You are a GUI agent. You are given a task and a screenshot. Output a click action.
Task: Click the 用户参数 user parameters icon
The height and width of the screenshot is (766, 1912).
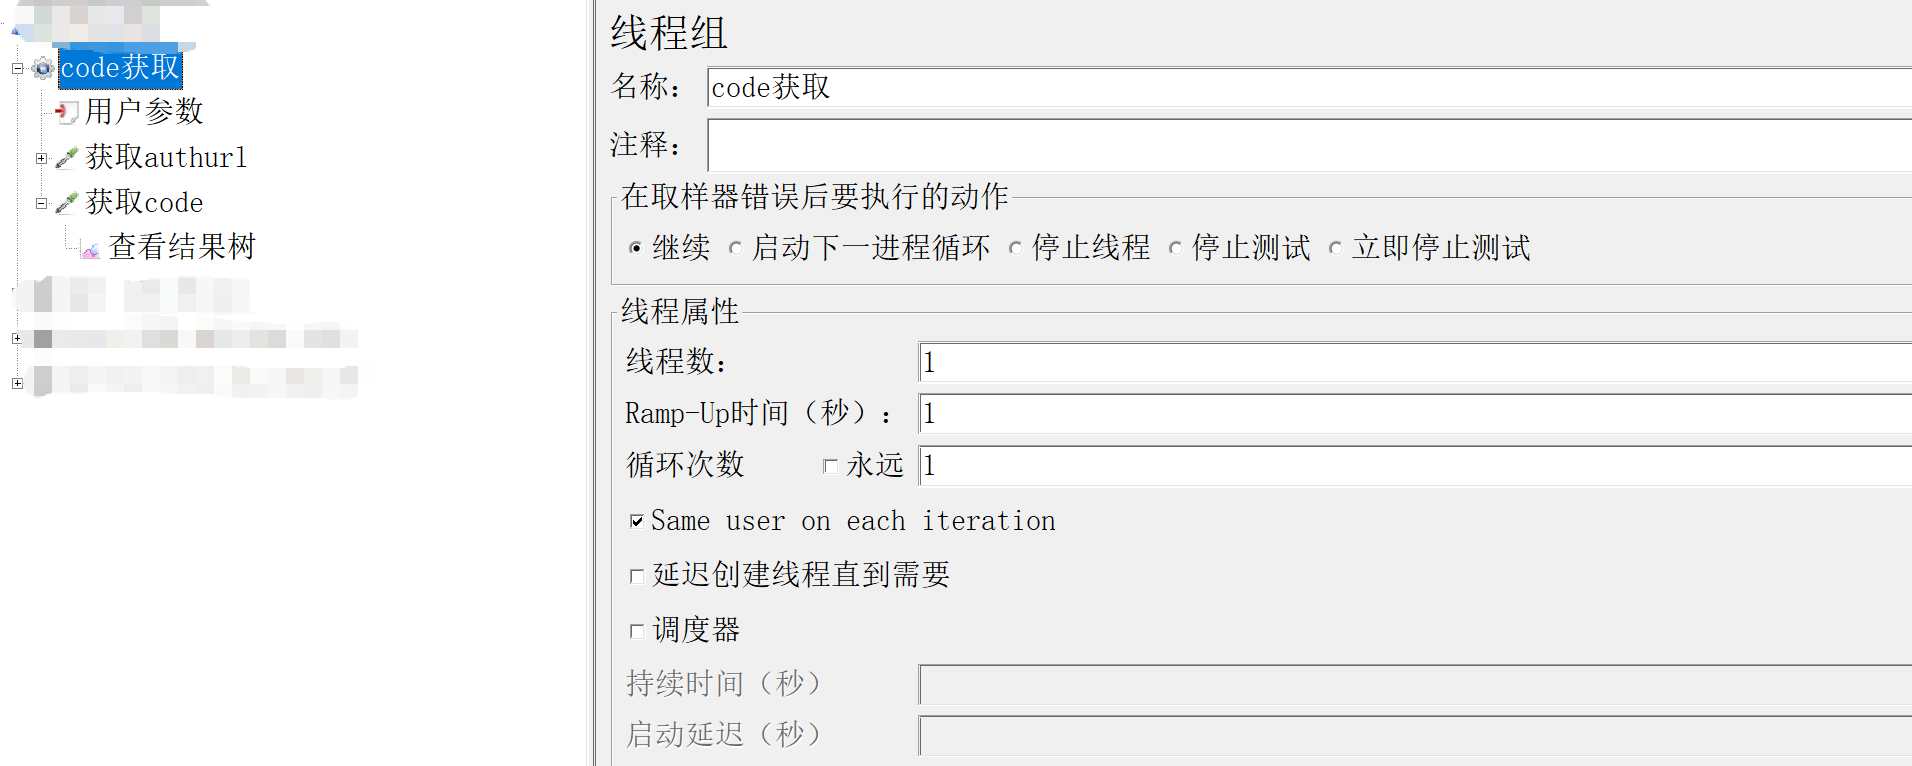click(65, 112)
